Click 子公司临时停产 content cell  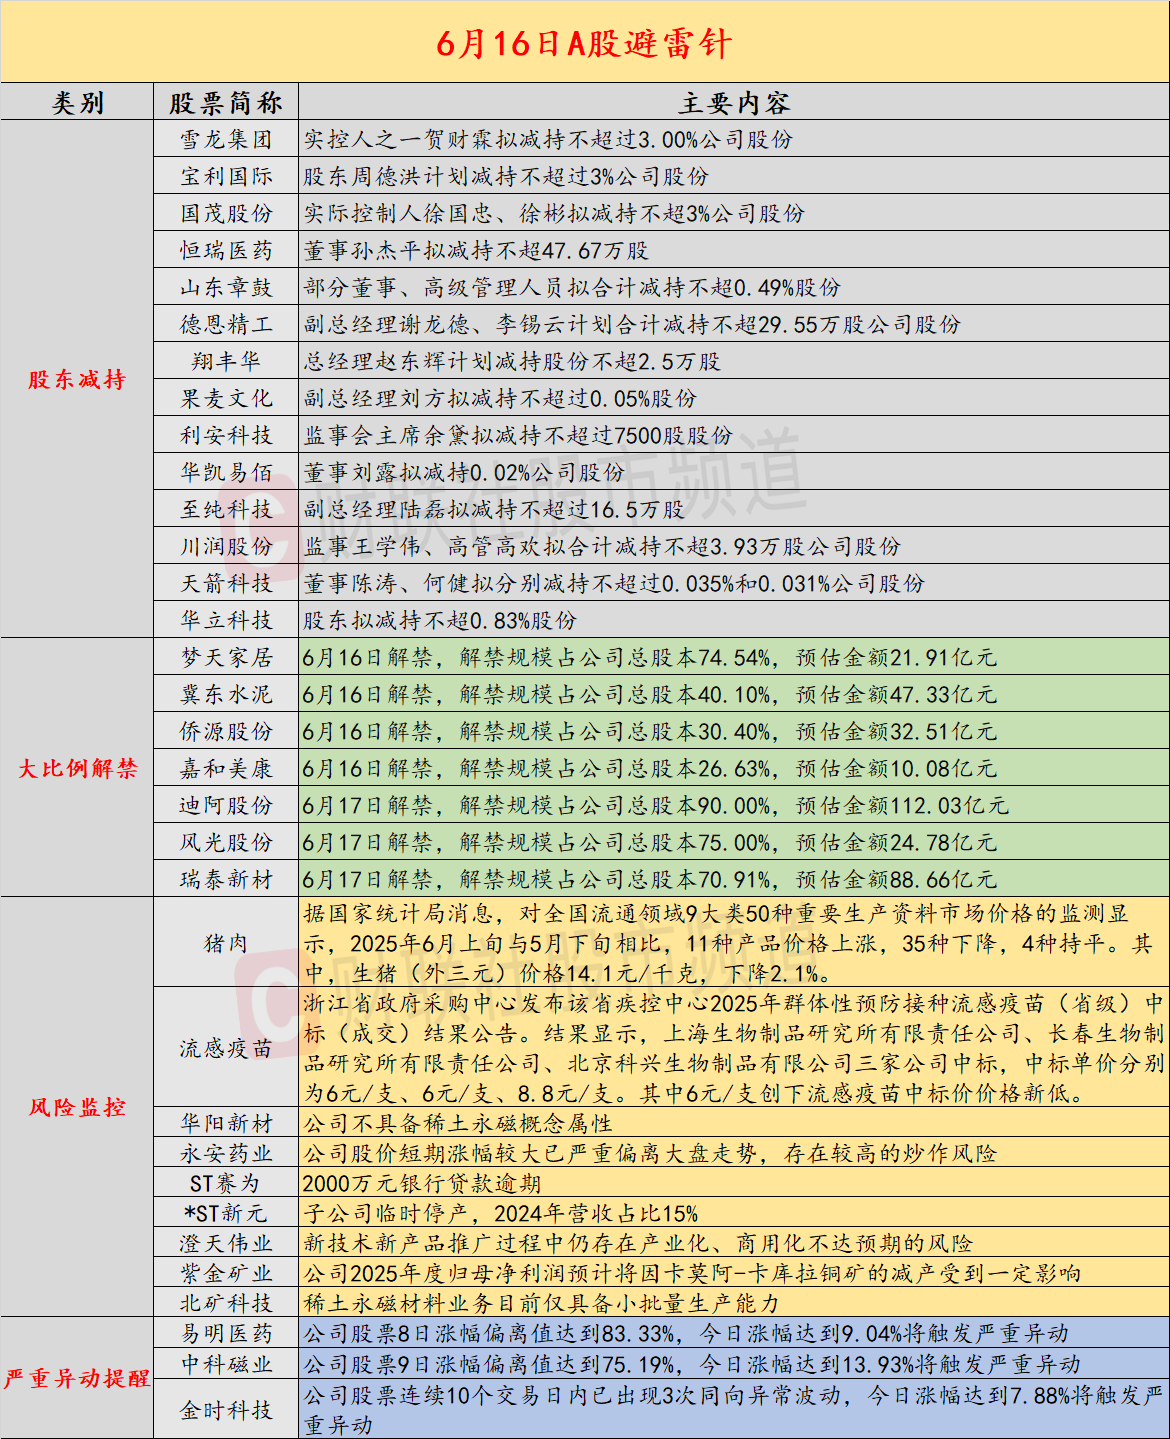tap(734, 1213)
